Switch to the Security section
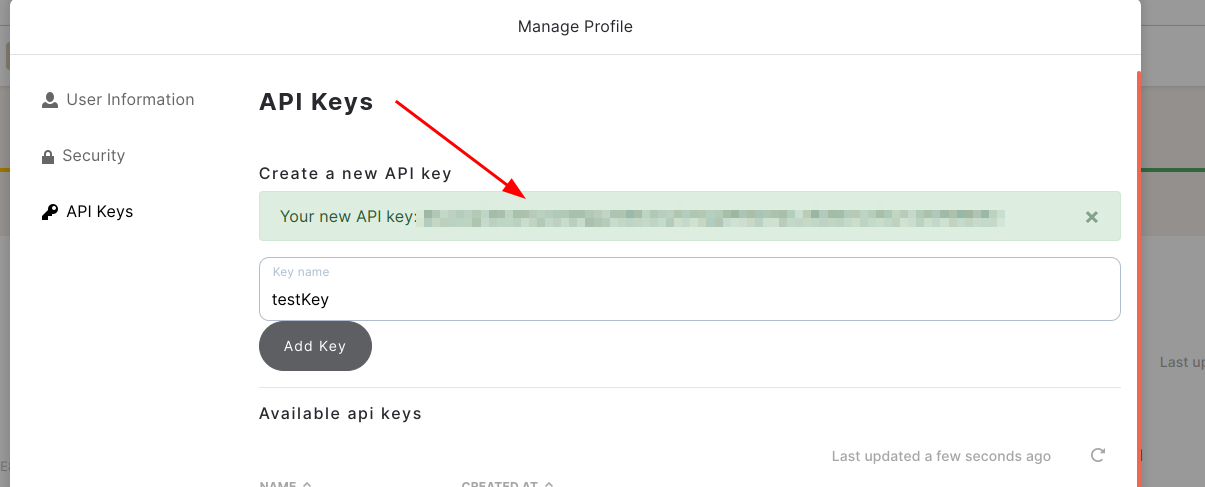Screen dimensions: 1205x487 point(93,156)
